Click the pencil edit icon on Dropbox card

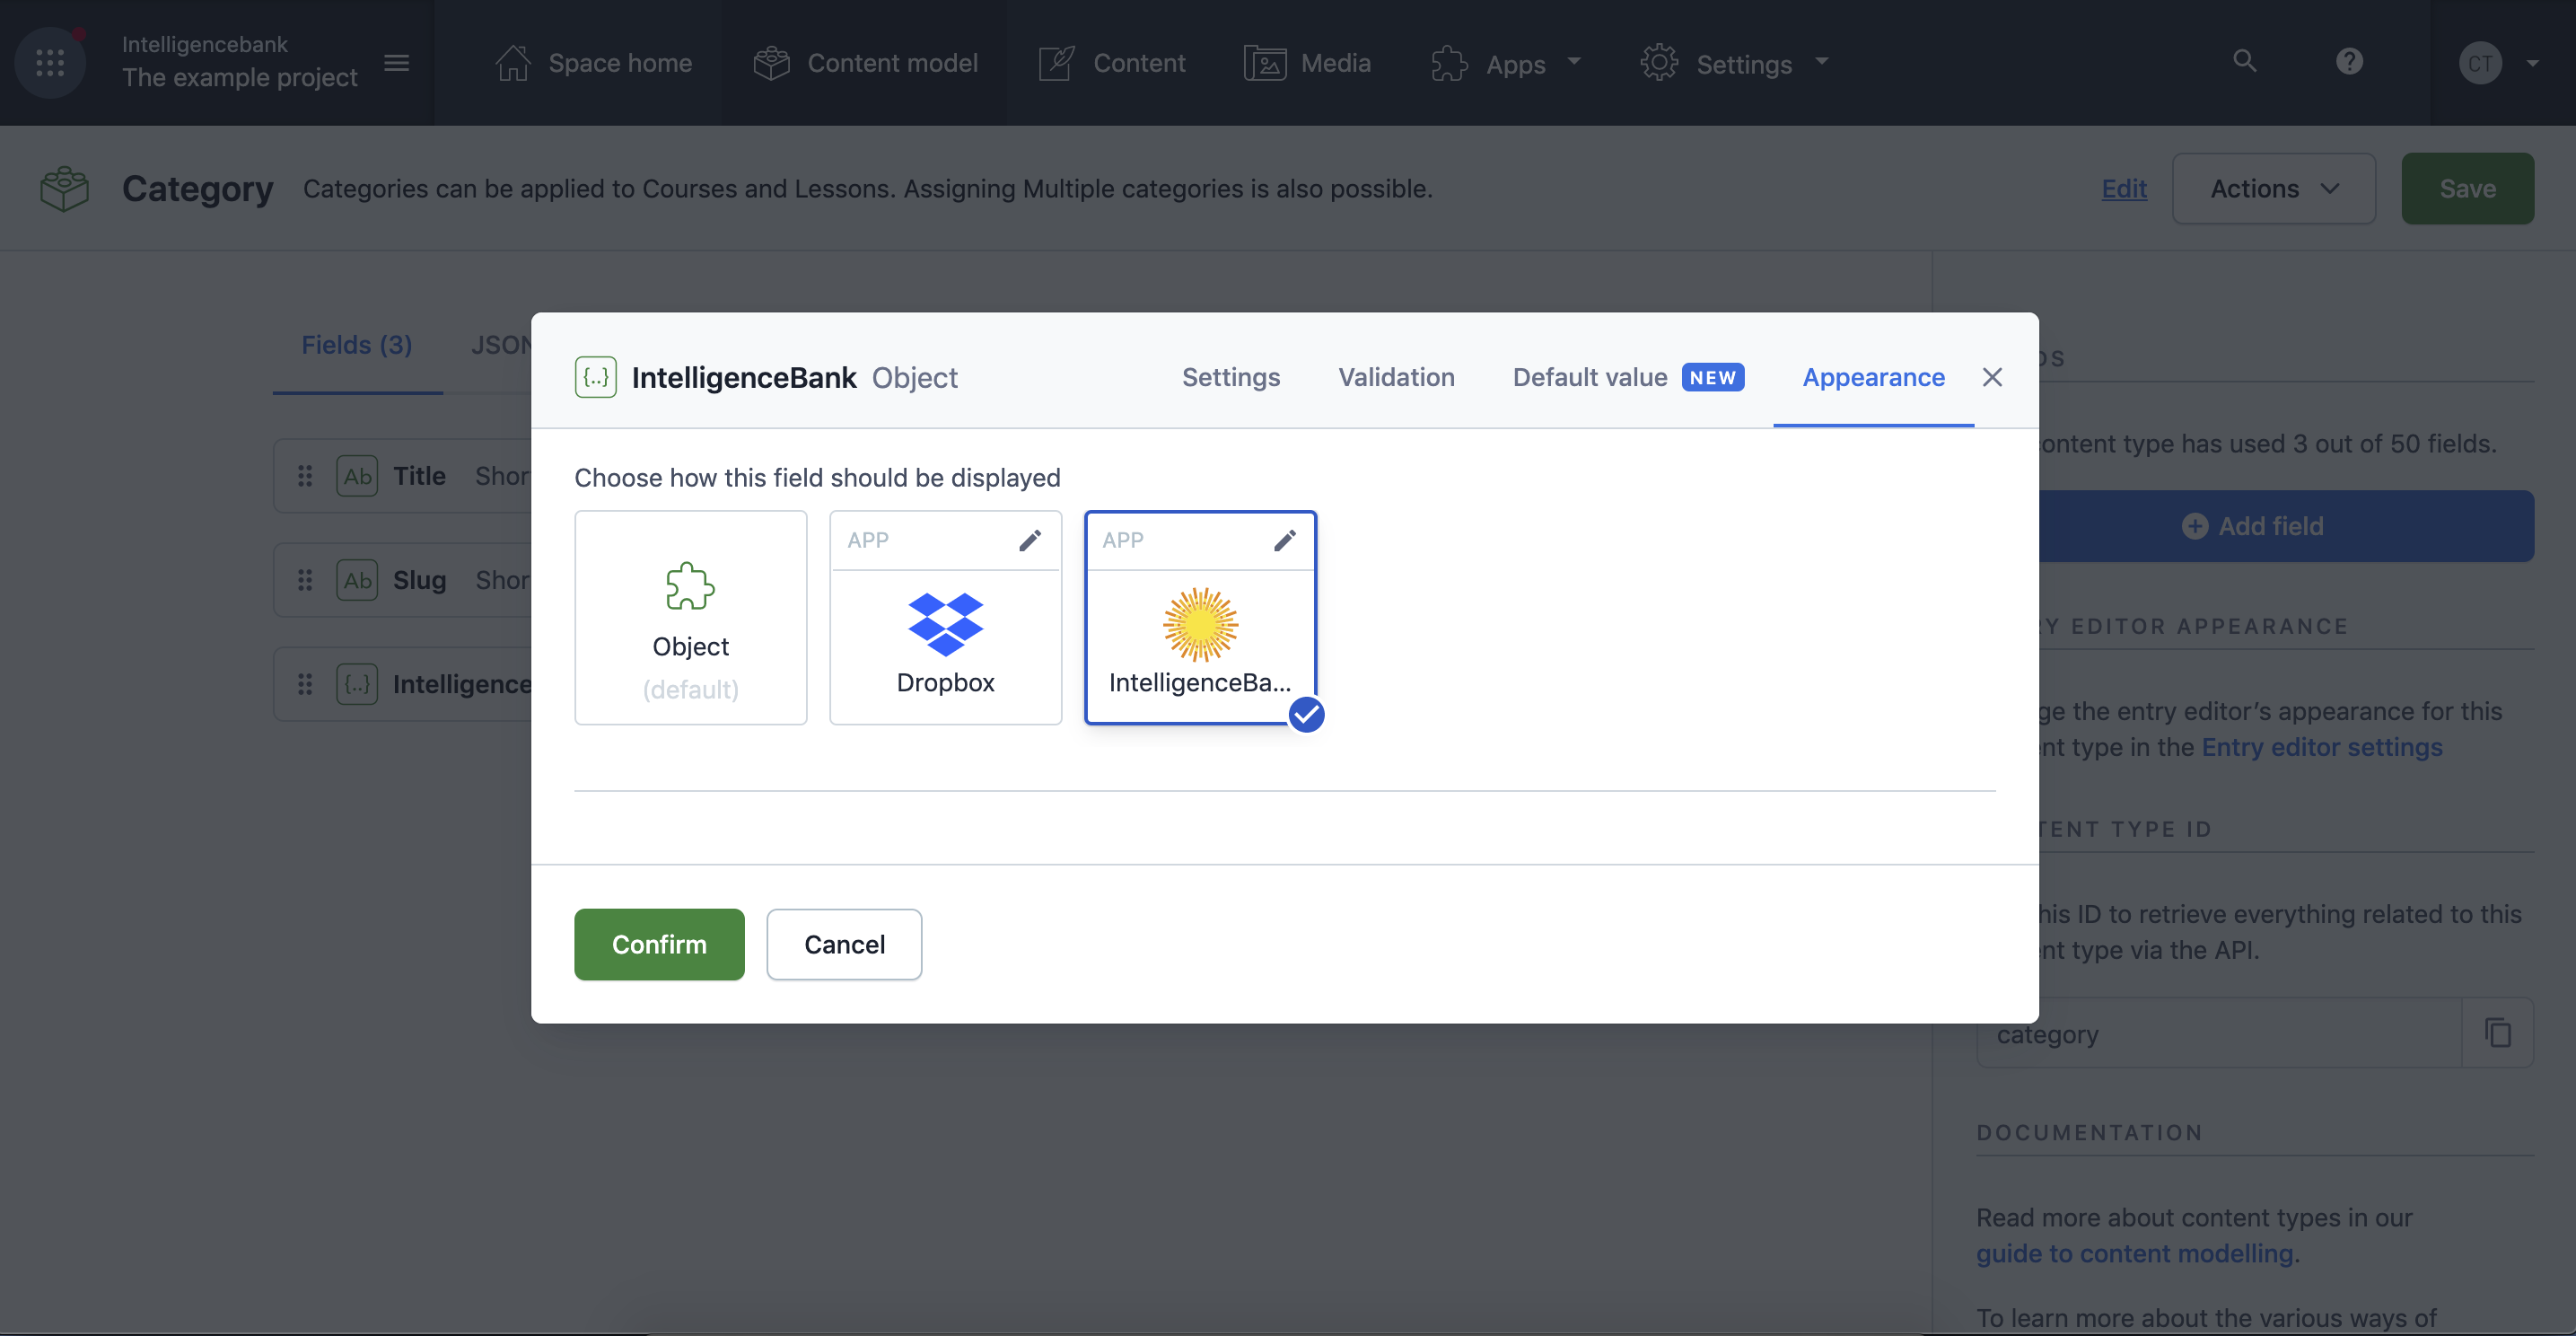click(1029, 541)
